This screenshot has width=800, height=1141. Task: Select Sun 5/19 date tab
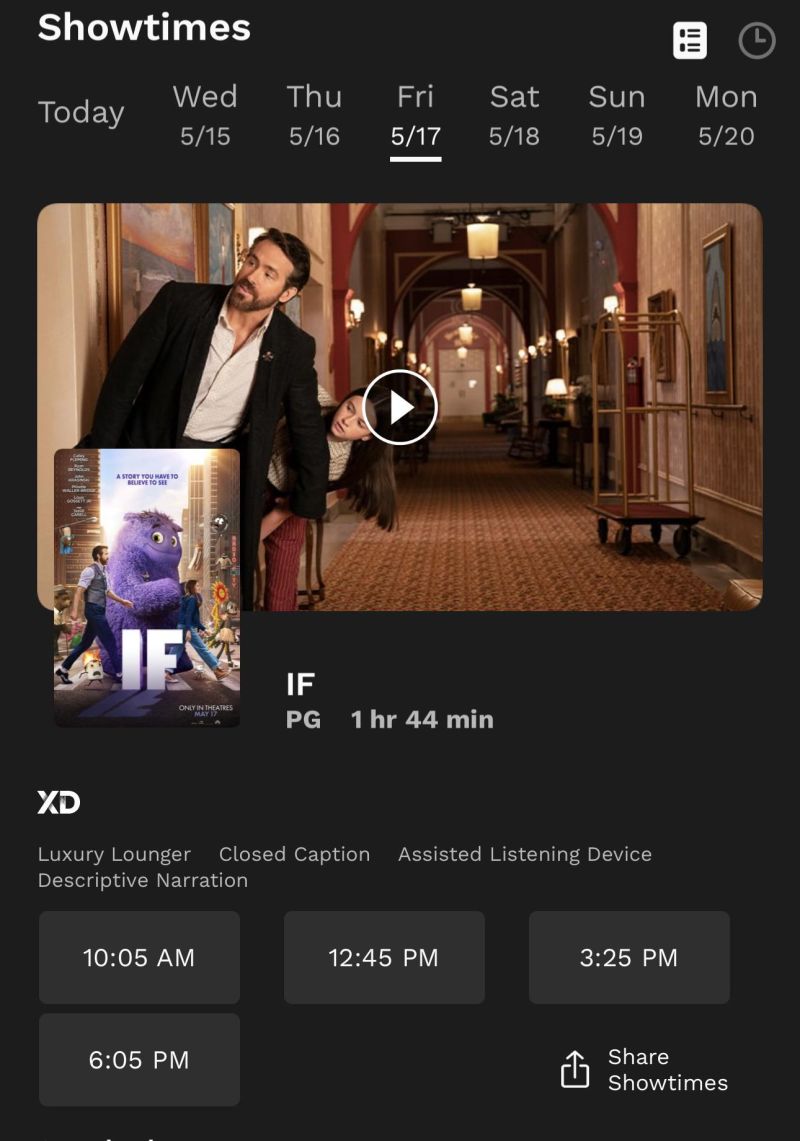click(x=617, y=116)
